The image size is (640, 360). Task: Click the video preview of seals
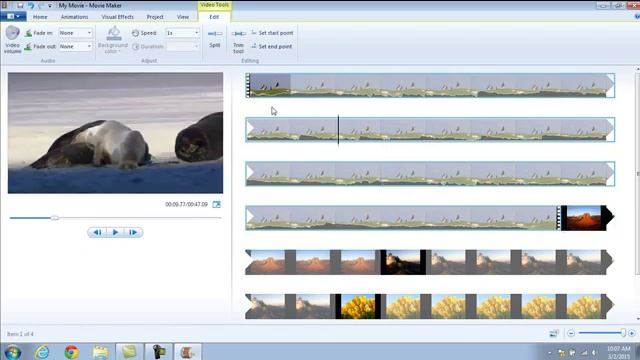pos(116,133)
